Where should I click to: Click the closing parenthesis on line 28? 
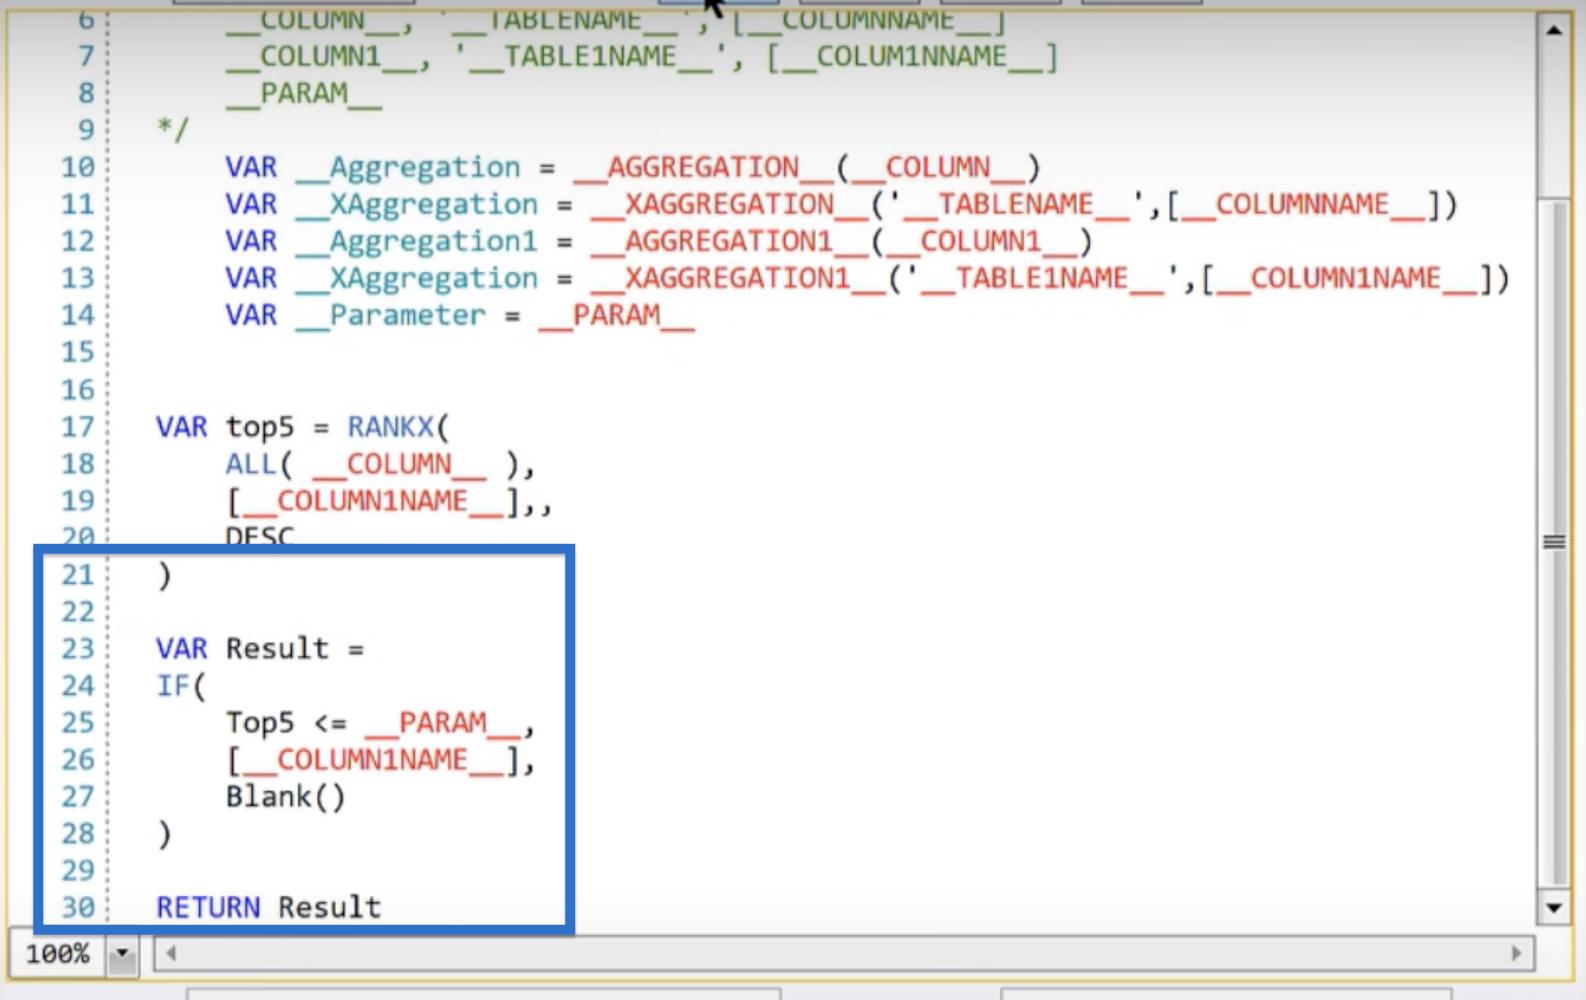click(165, 834)
